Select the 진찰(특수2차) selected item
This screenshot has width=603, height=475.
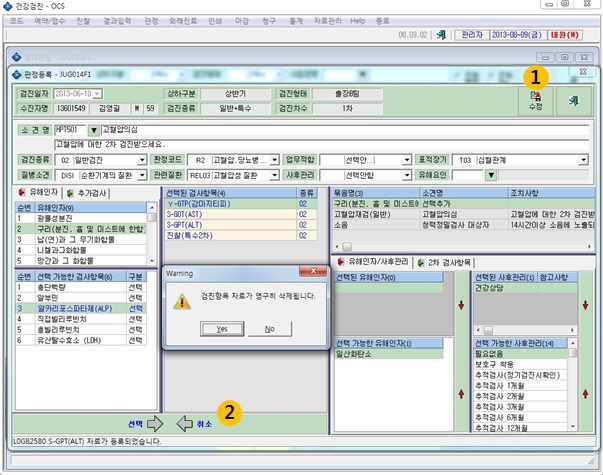(x=241, y=235)
